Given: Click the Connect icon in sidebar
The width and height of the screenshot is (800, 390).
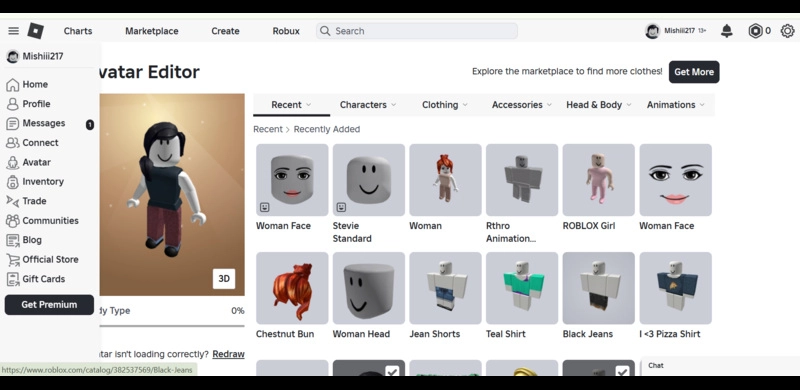Looking at the screenshot, I should [13, 143].
